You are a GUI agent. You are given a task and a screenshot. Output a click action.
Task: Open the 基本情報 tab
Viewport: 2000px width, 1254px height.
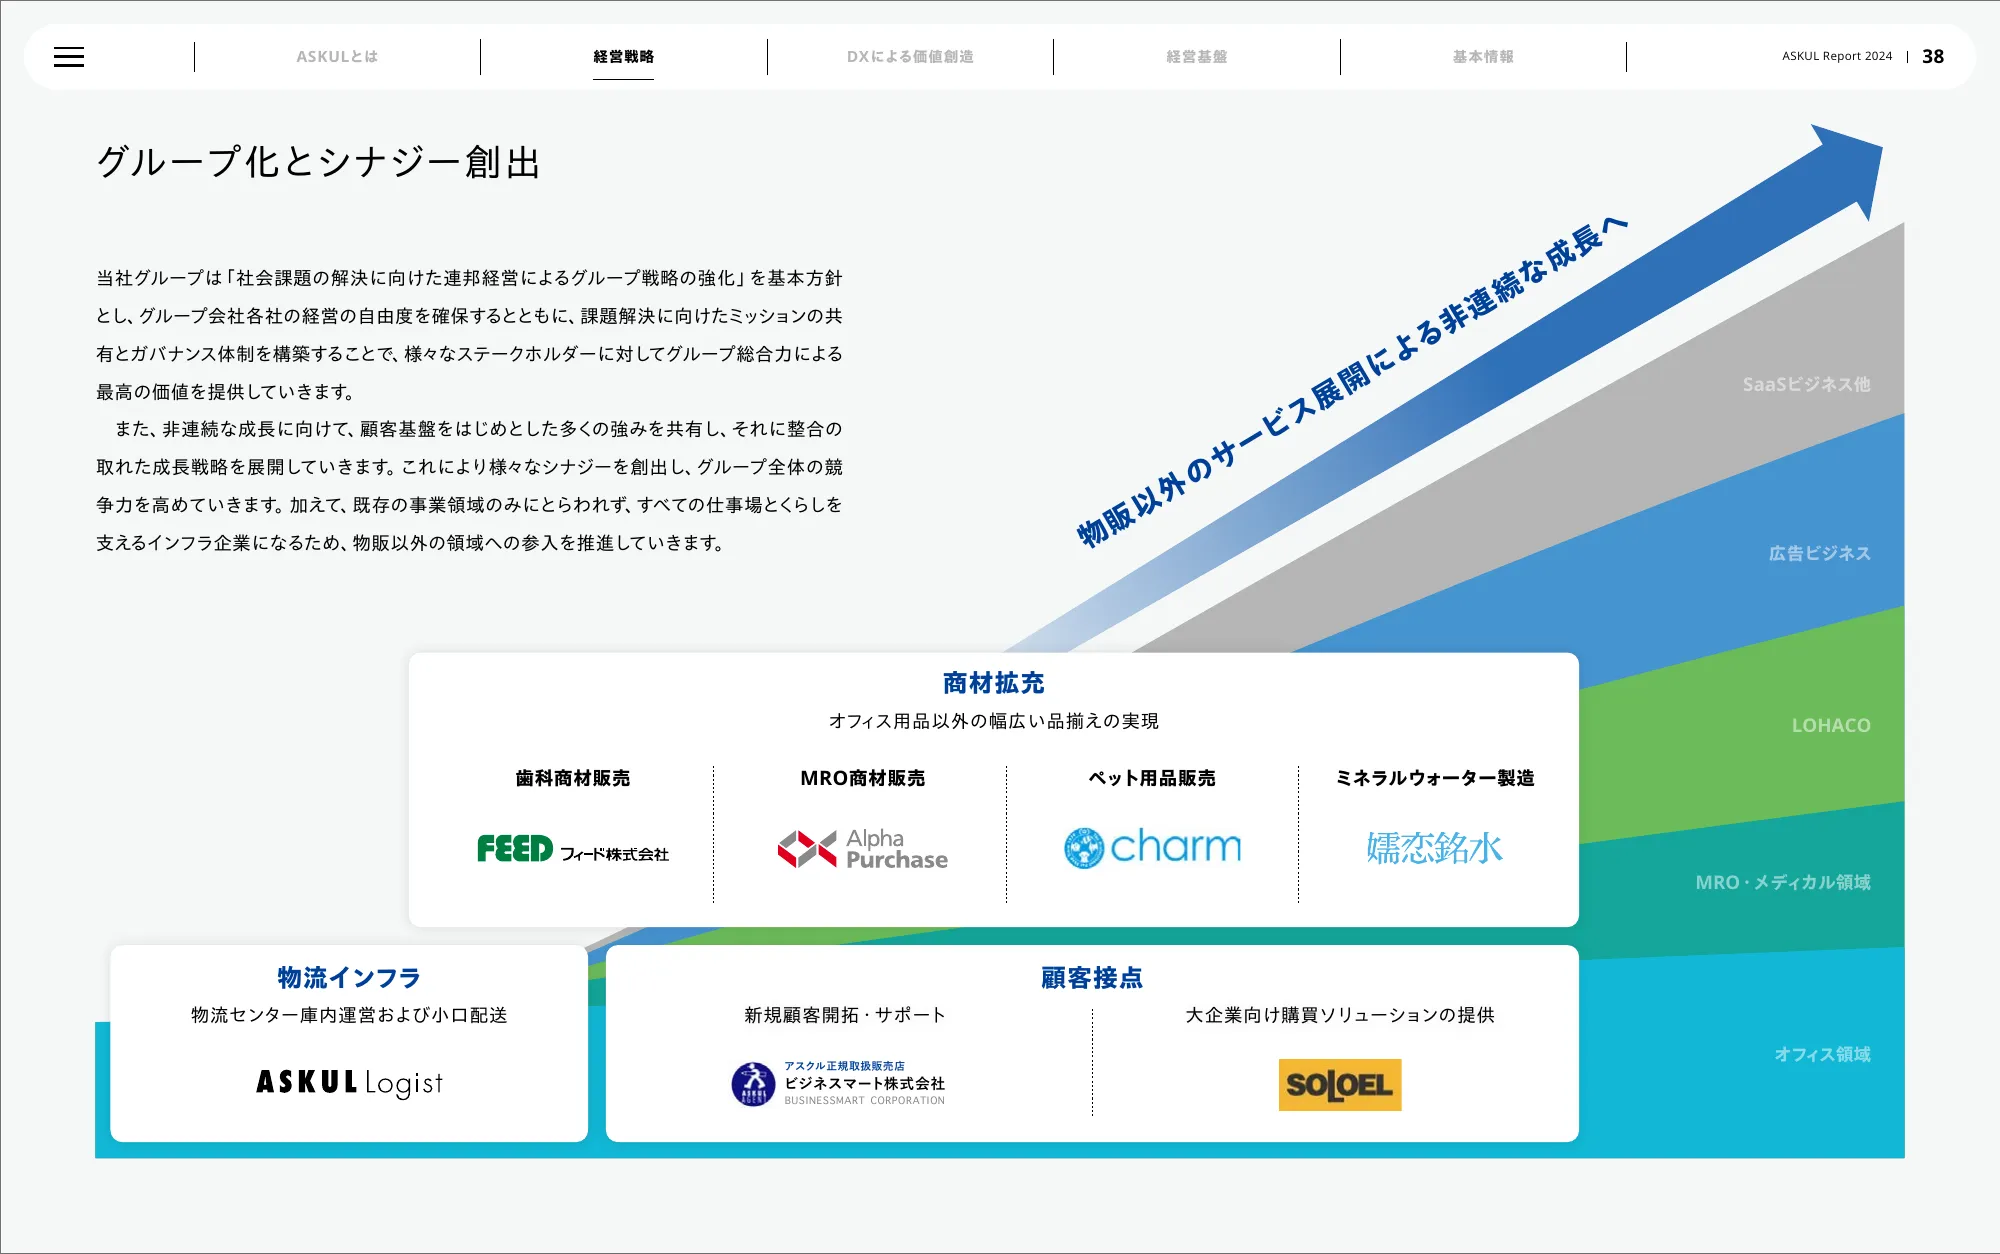click(x=1483, y=57)
